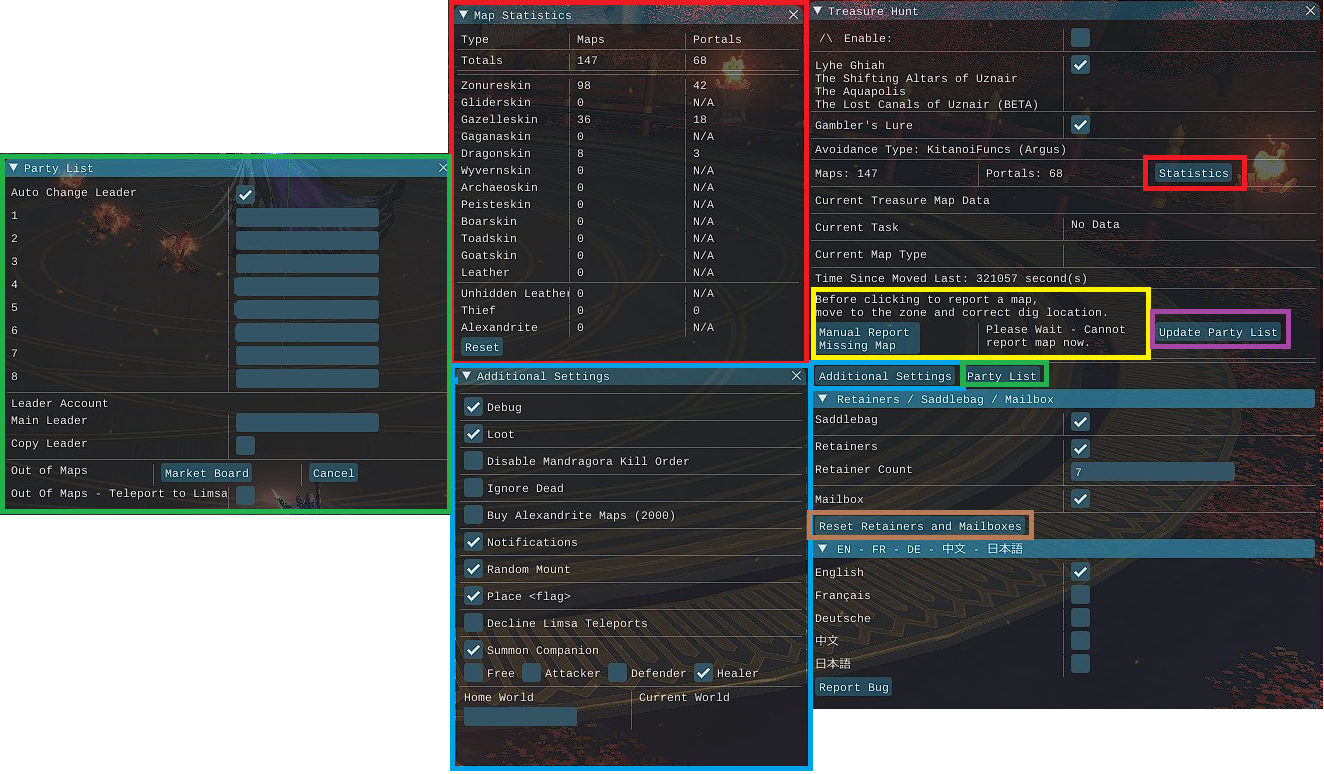Click Update Party List button

1218,332
